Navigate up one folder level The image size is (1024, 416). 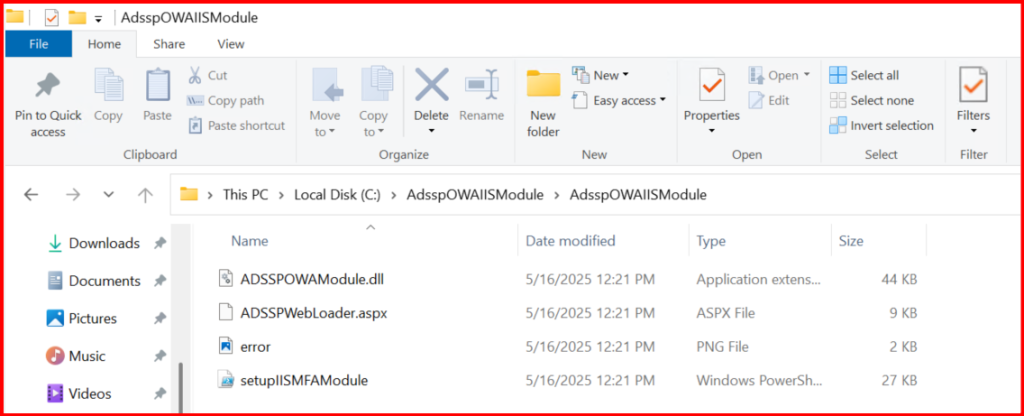point(145,195)
